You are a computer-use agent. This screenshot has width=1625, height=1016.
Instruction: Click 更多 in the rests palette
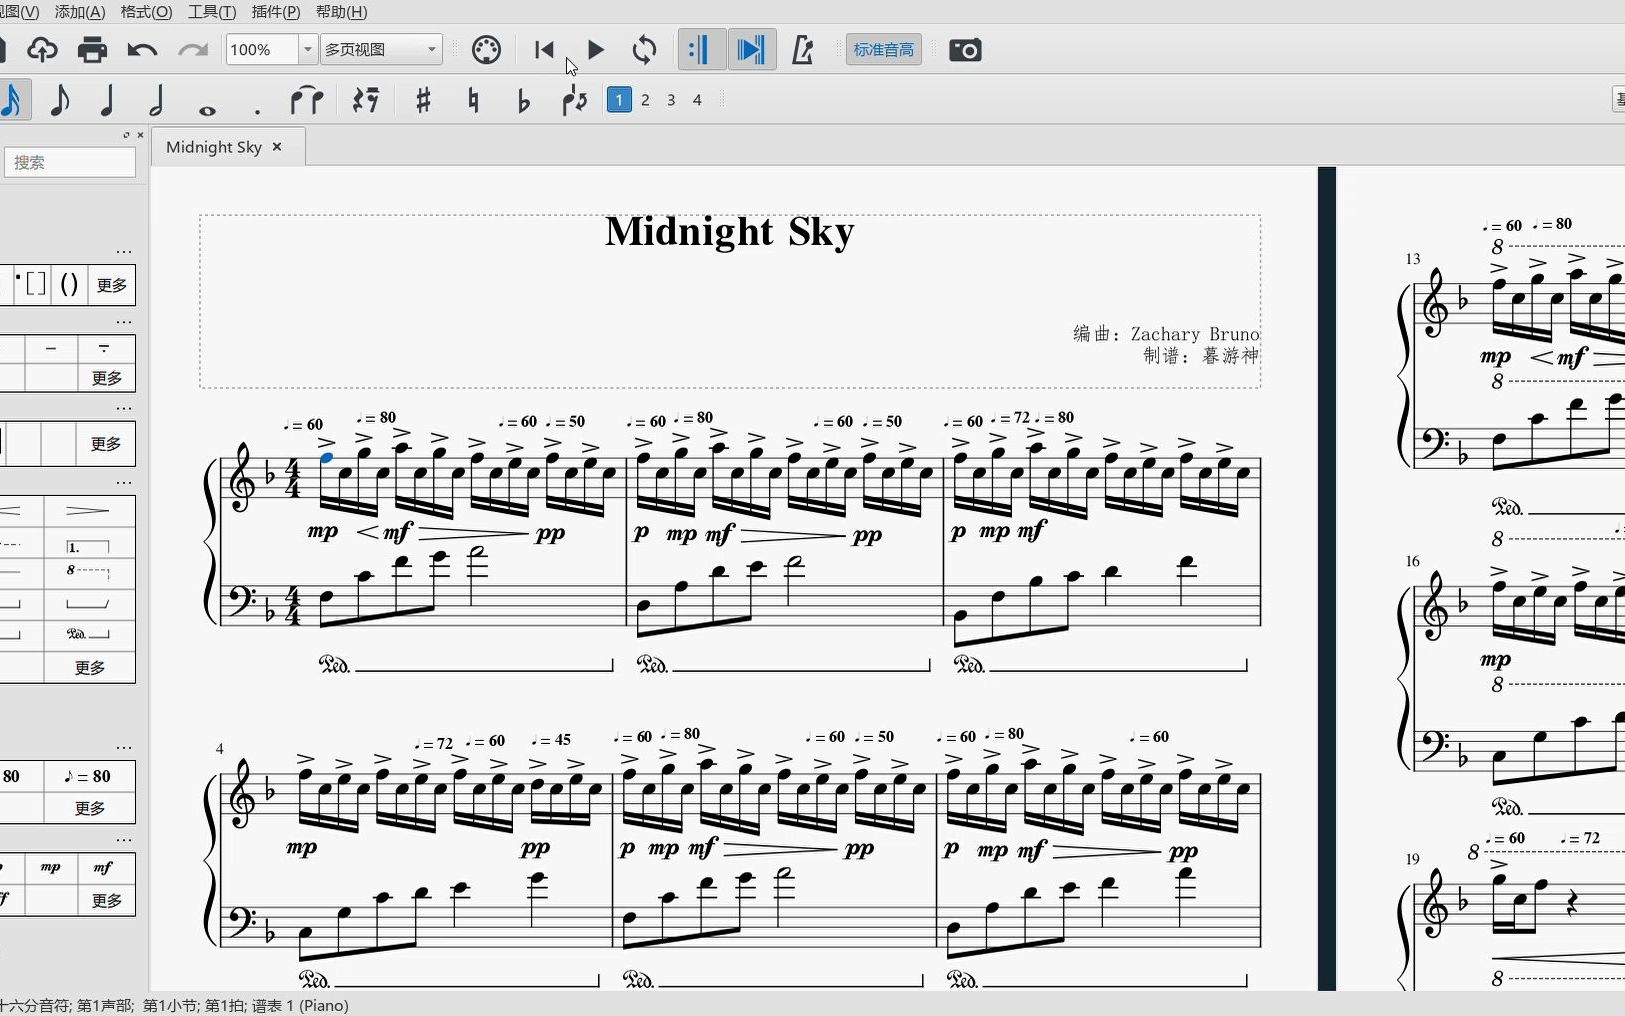point(107,378)
